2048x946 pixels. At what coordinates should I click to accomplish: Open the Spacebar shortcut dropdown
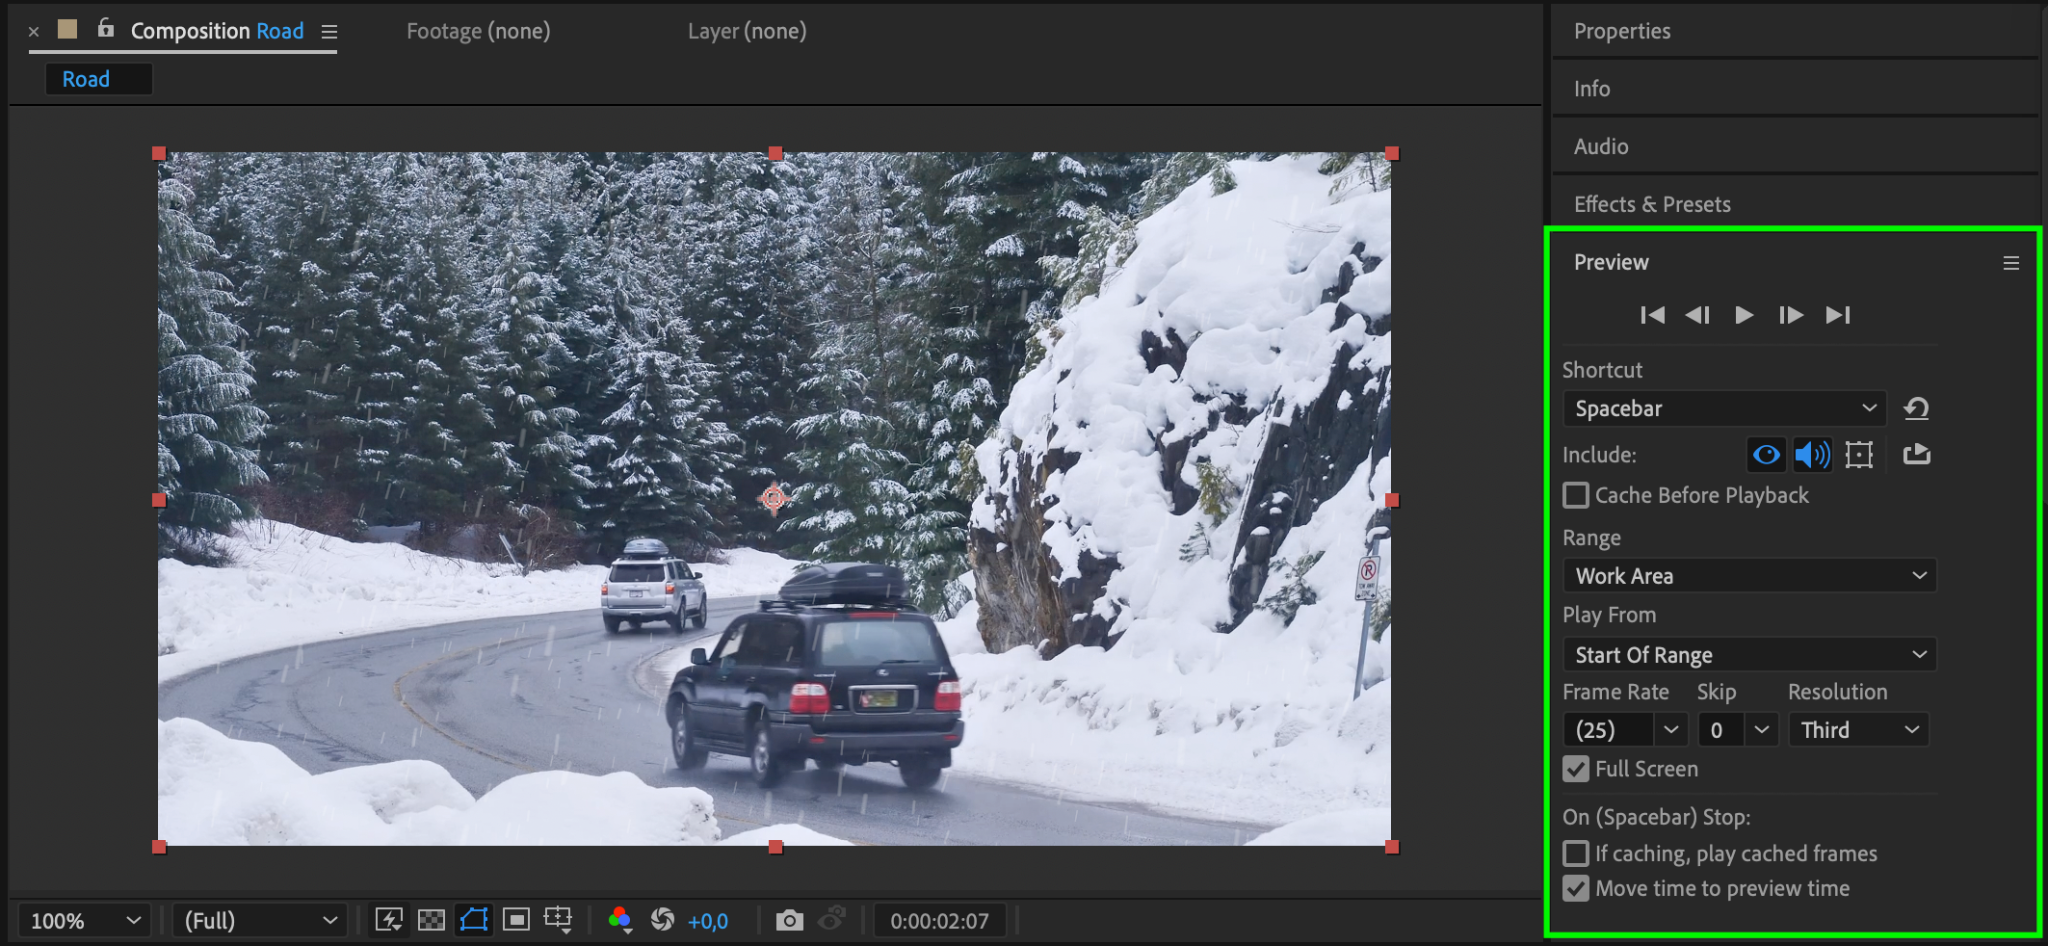pos(1724,408)
